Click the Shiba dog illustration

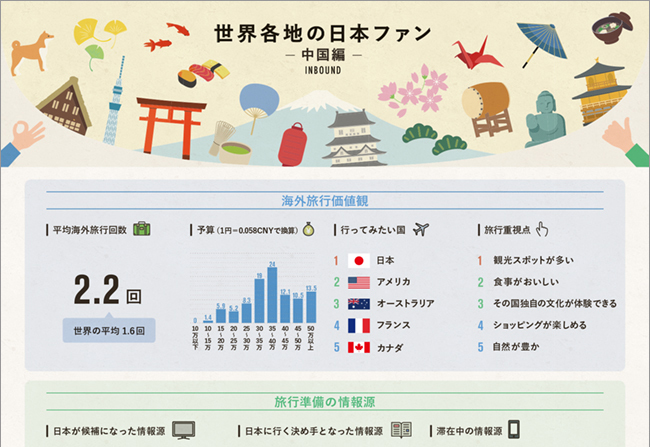point(32,53)
